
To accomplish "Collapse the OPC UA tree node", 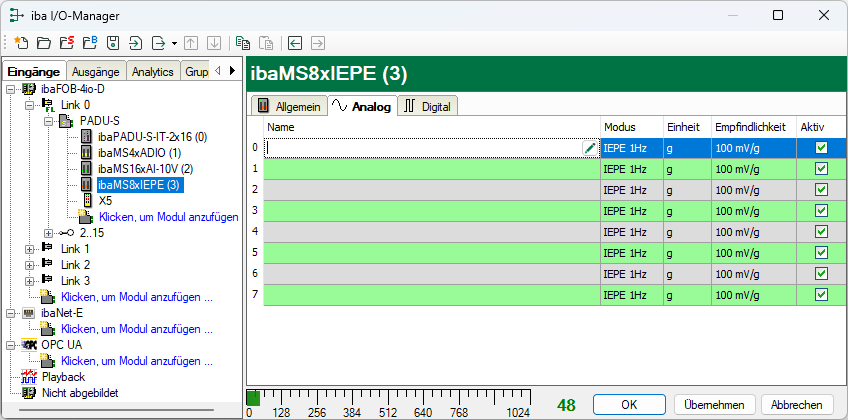I will [x=10, y=345].
